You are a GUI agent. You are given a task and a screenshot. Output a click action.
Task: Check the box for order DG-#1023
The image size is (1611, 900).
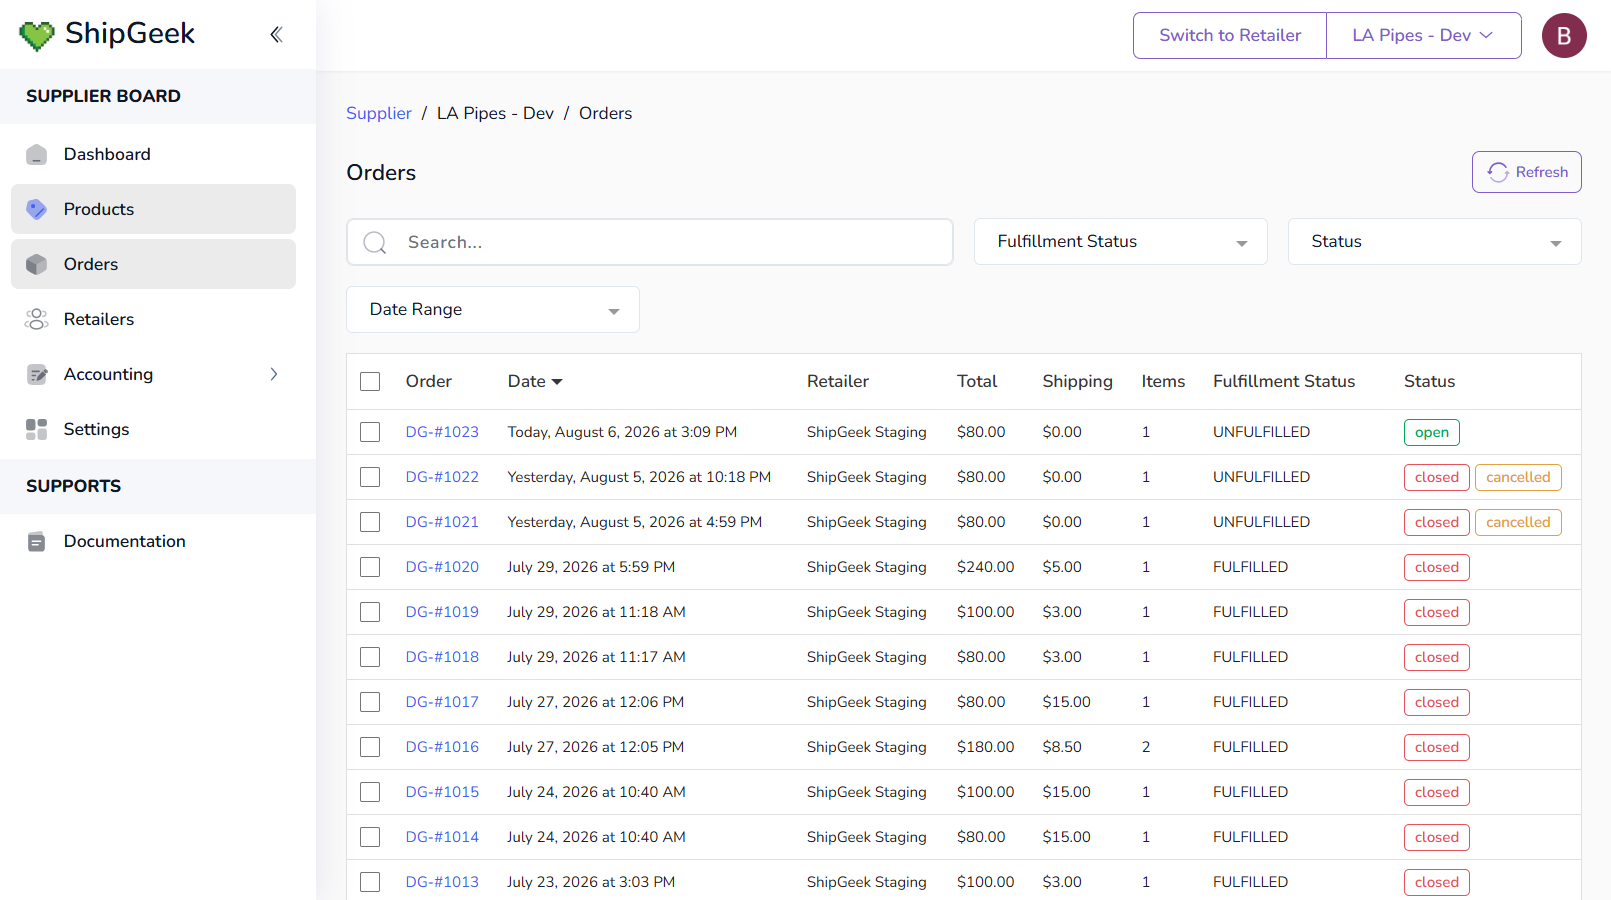click(x=370, y=432)
